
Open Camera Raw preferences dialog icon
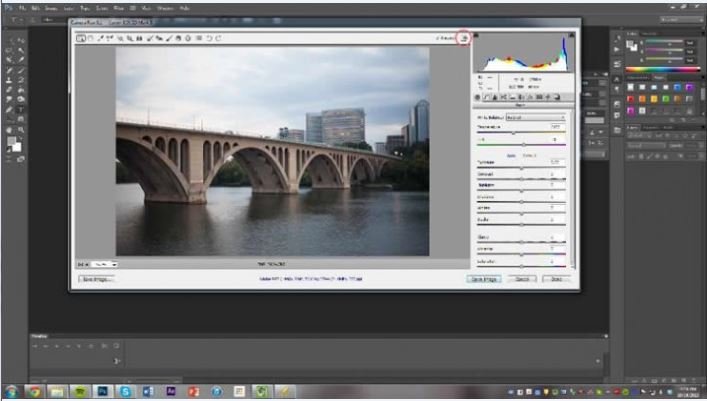[x=198, y=38]
